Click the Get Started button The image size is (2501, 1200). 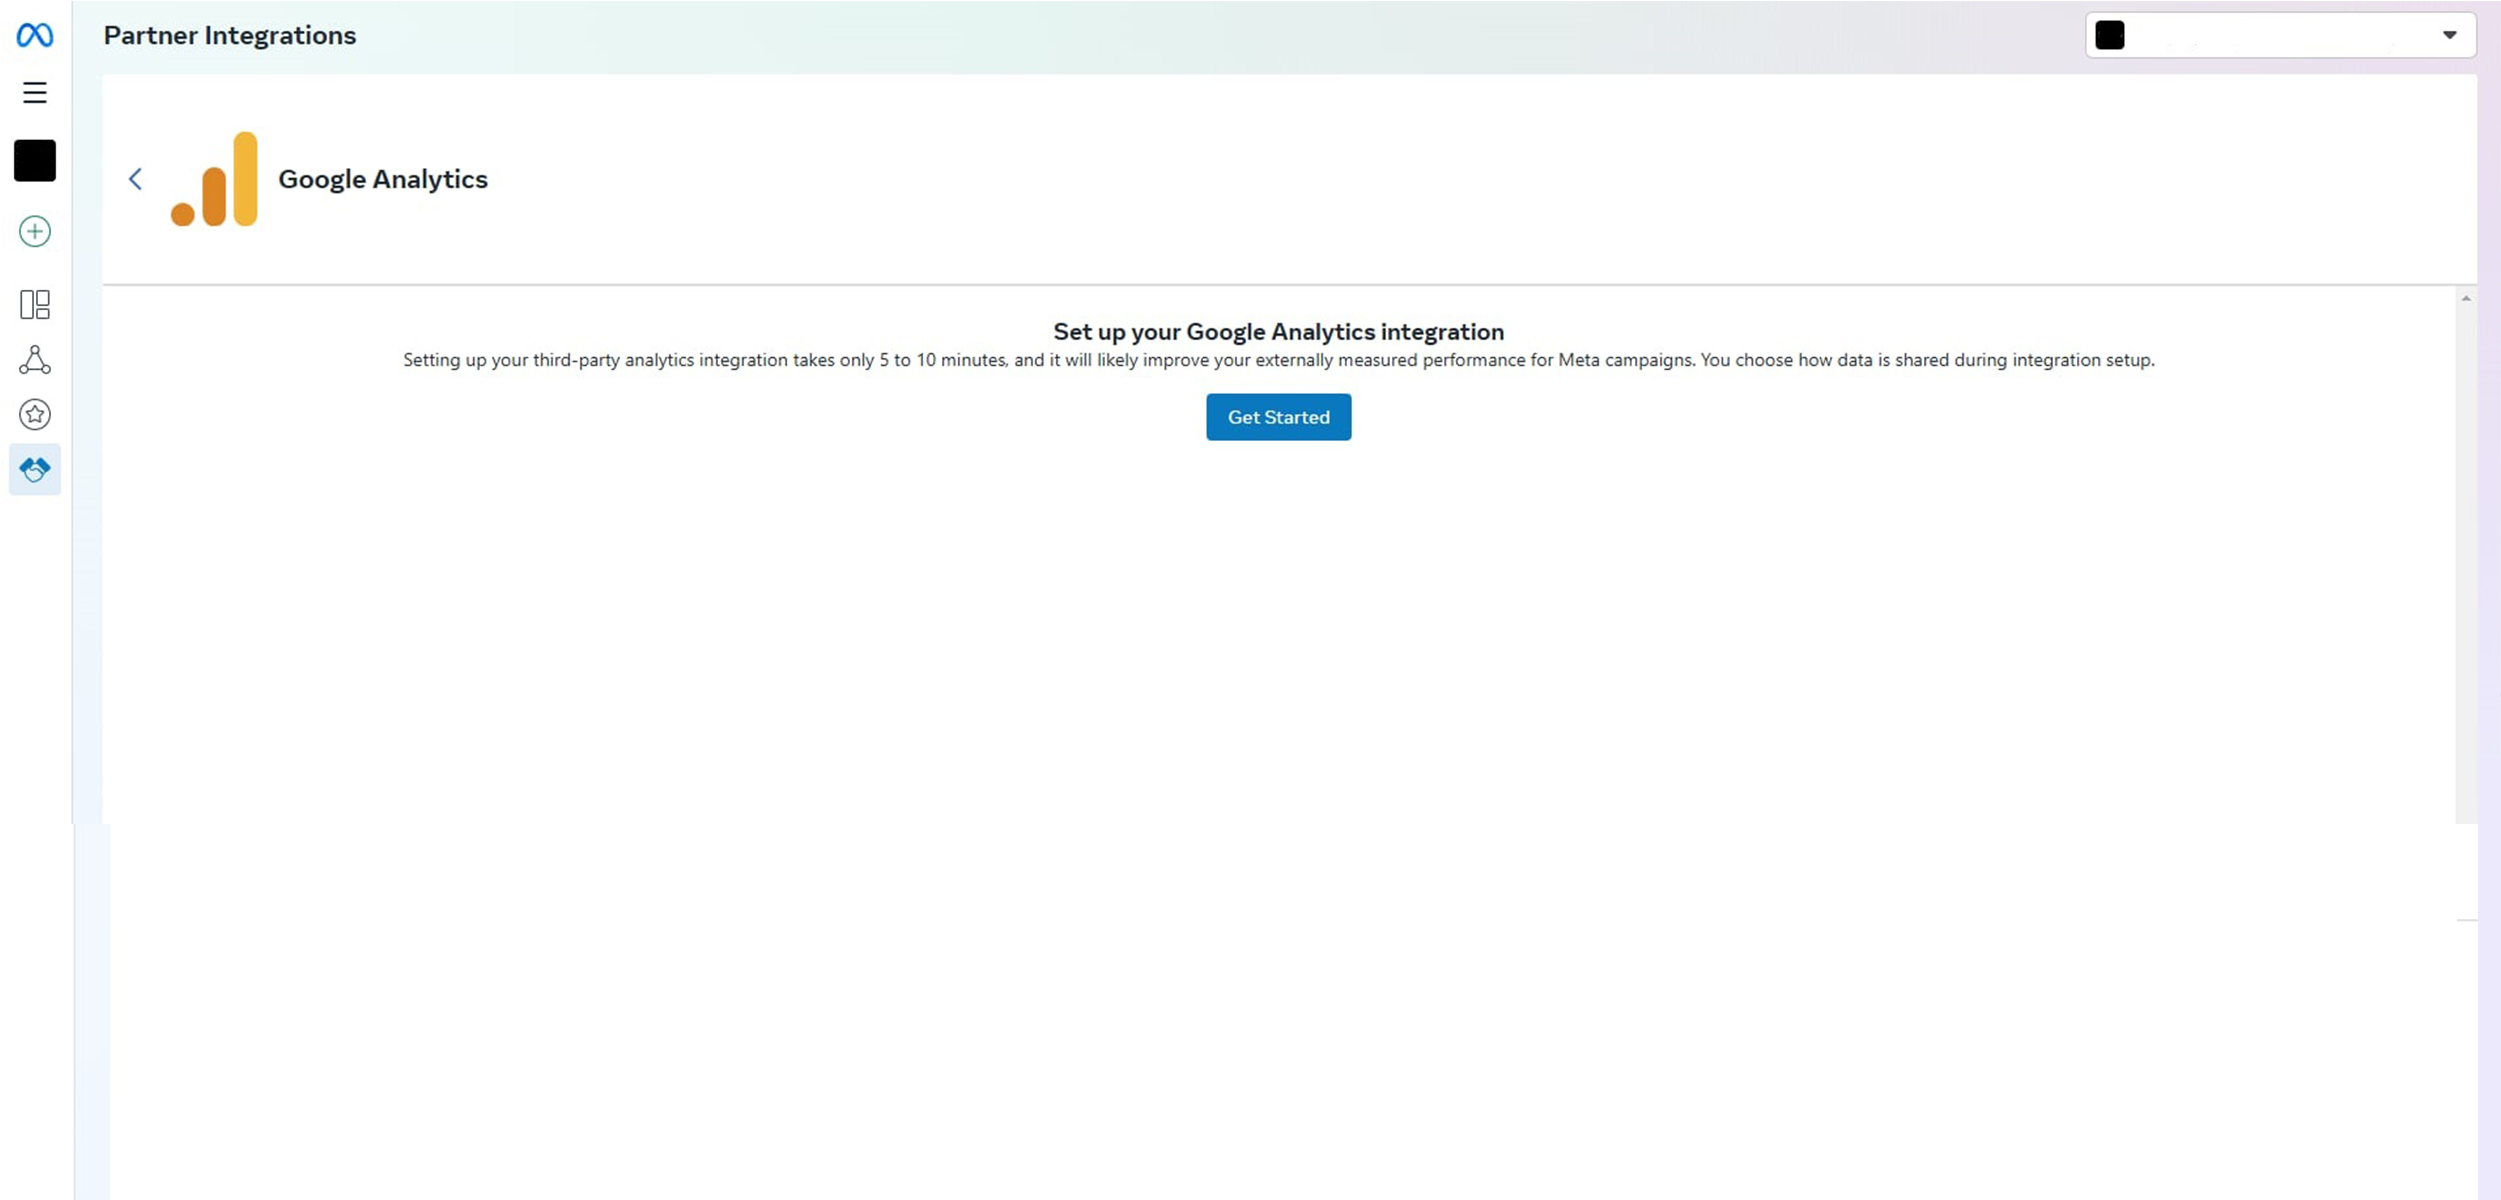click(x=1278, y=417)
